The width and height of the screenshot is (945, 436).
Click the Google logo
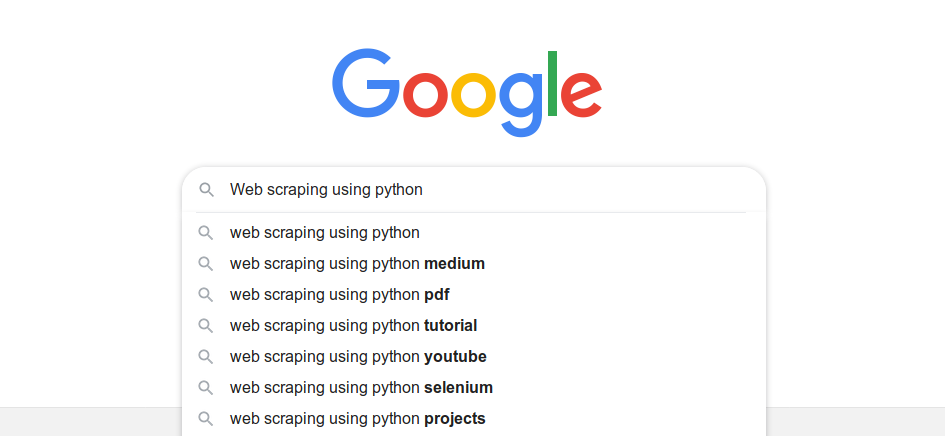click(x=467, y=92)
